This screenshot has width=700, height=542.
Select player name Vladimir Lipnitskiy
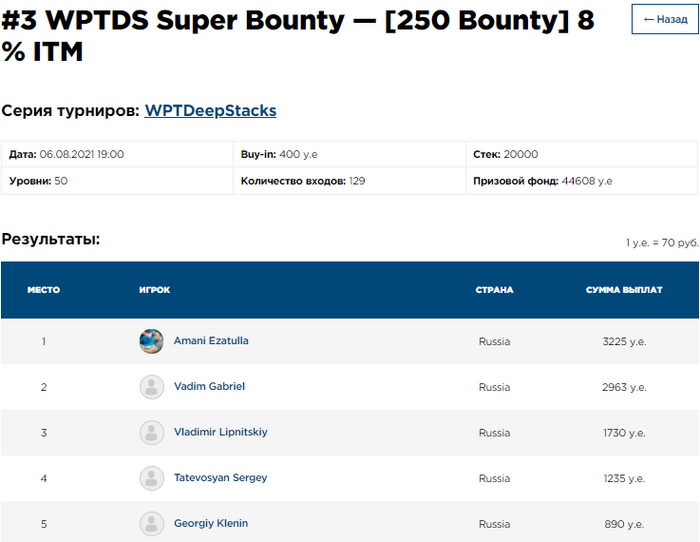tap(220, 433)
